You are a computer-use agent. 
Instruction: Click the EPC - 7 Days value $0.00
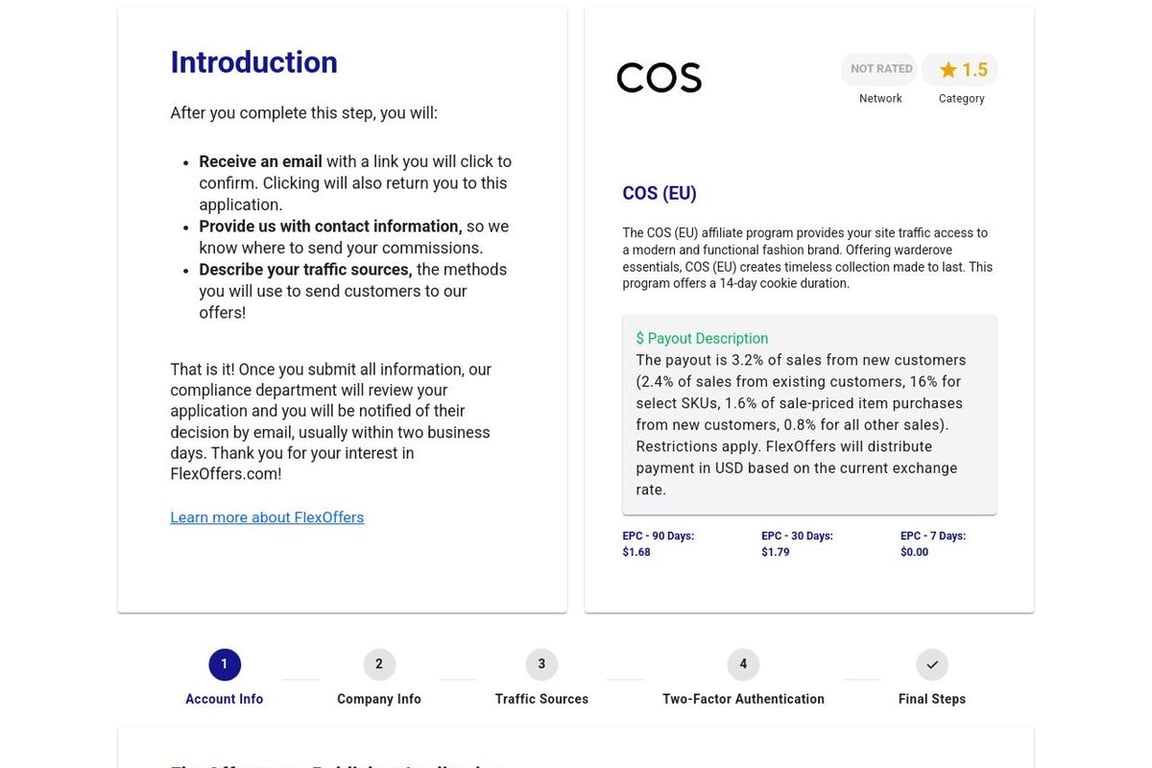(x=915, y=552)
